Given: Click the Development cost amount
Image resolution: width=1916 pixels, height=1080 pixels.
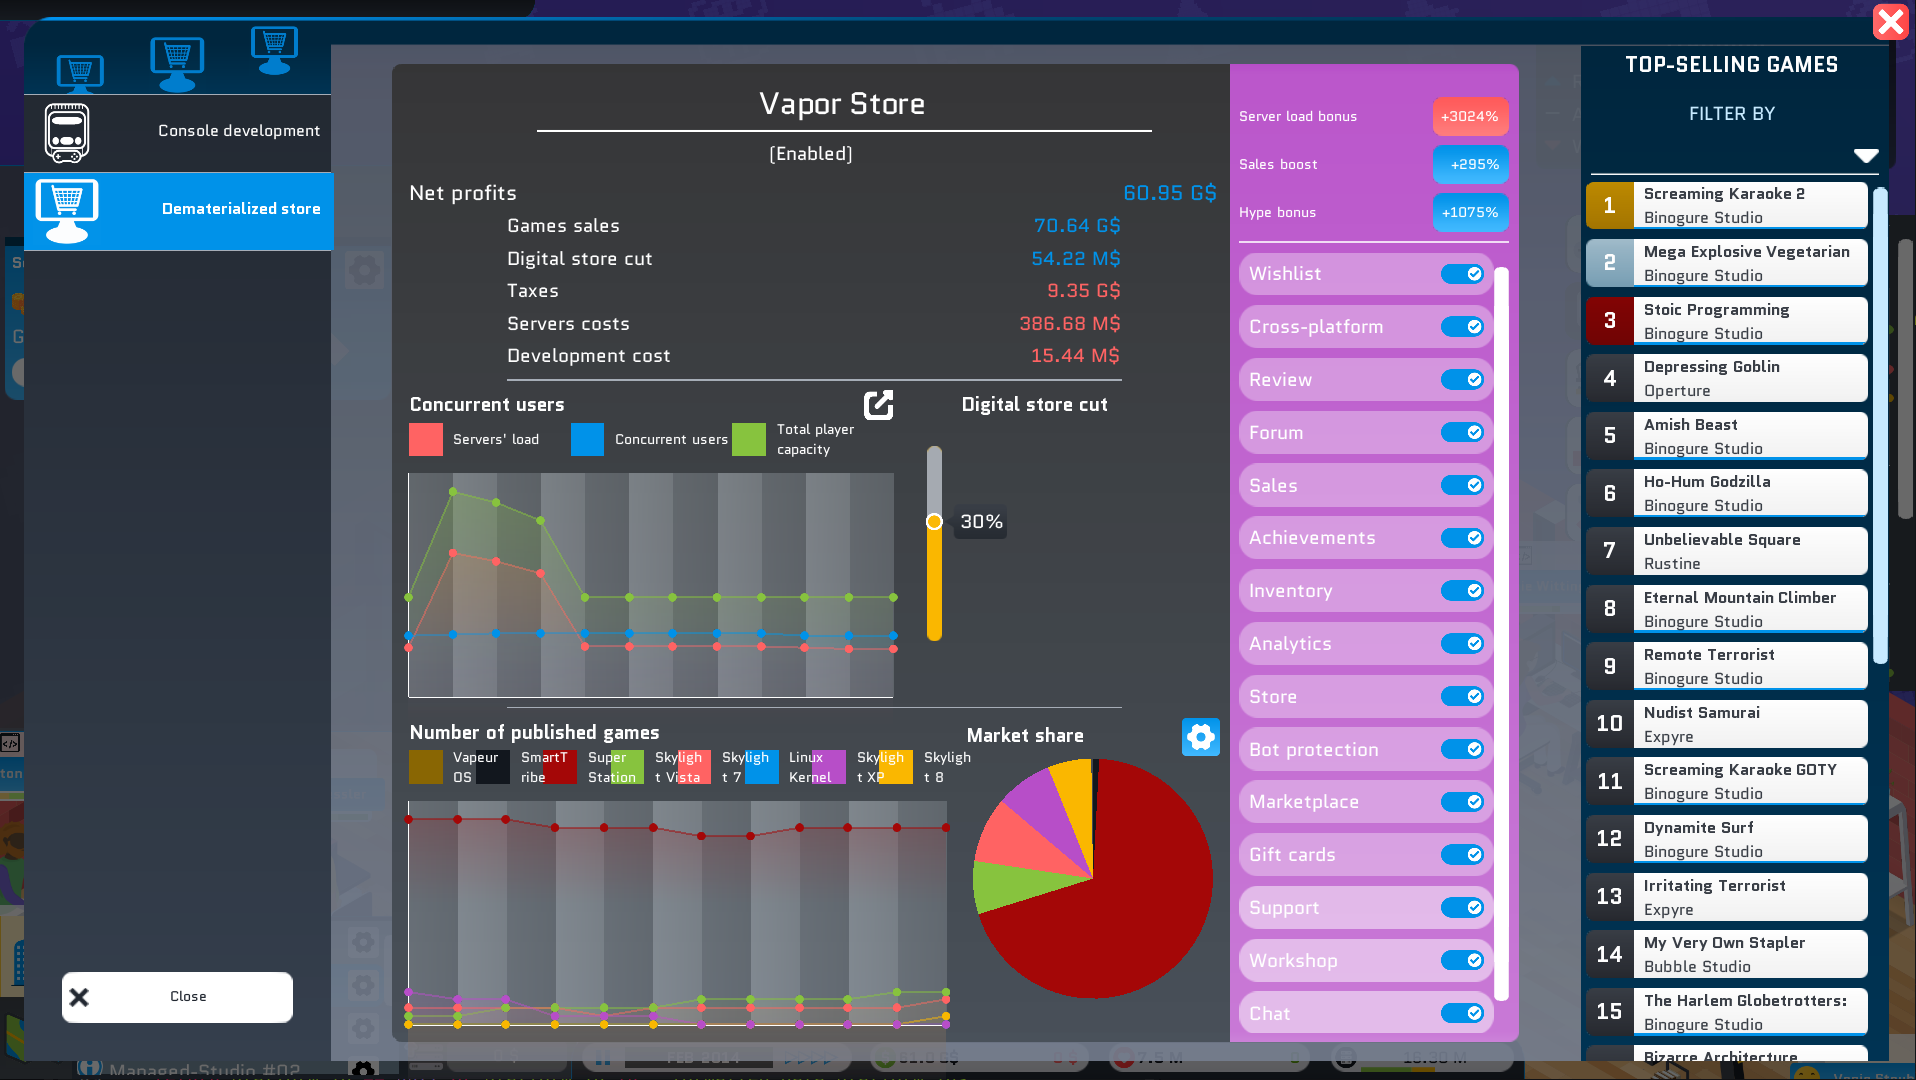Looking at the screenshot, I should [x=1075, y=356].
